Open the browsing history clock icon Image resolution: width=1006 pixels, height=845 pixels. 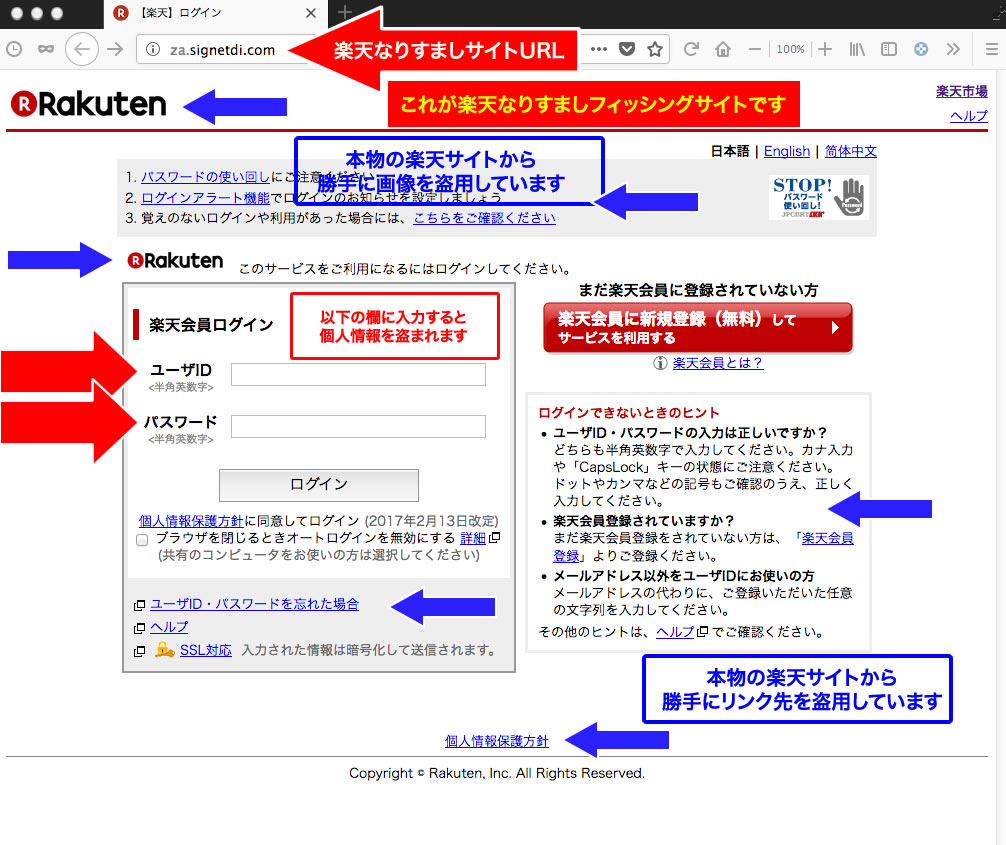pos(14,49)
